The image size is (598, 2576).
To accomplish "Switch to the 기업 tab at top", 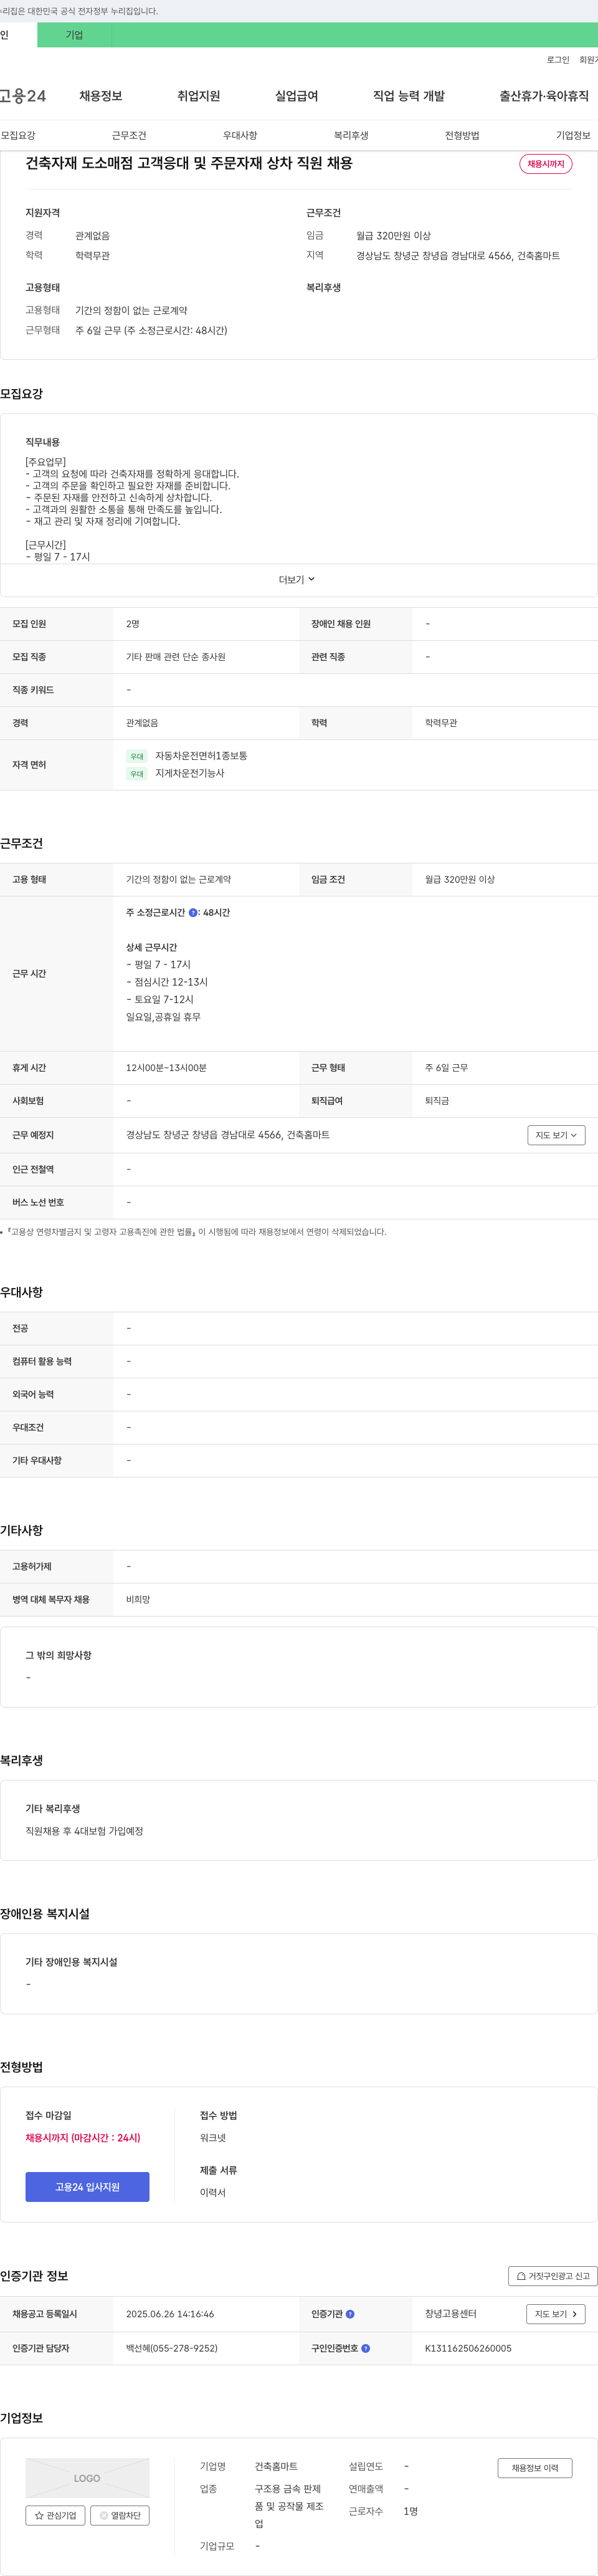I will point(74,35).
